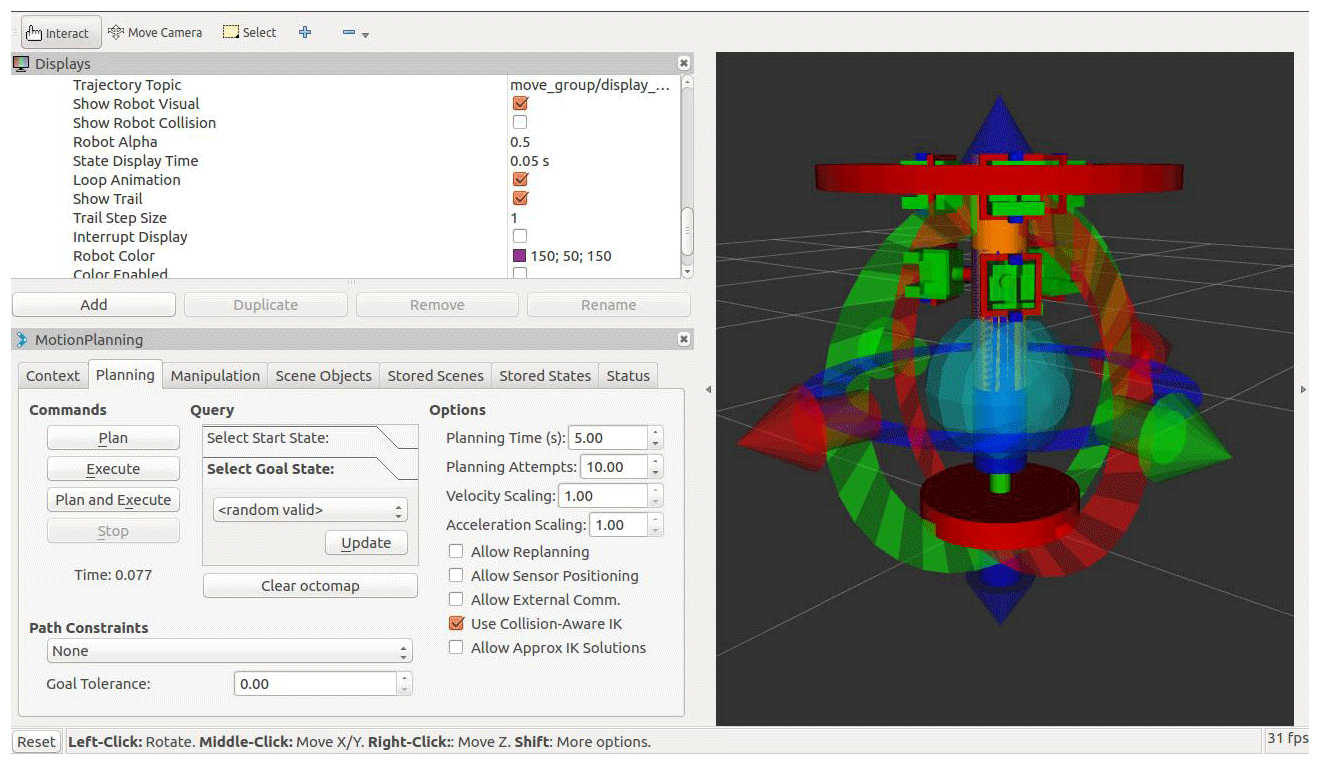Activate the Move Camera tool
This screenshot has width=1320, height=765.
[155, 33]
